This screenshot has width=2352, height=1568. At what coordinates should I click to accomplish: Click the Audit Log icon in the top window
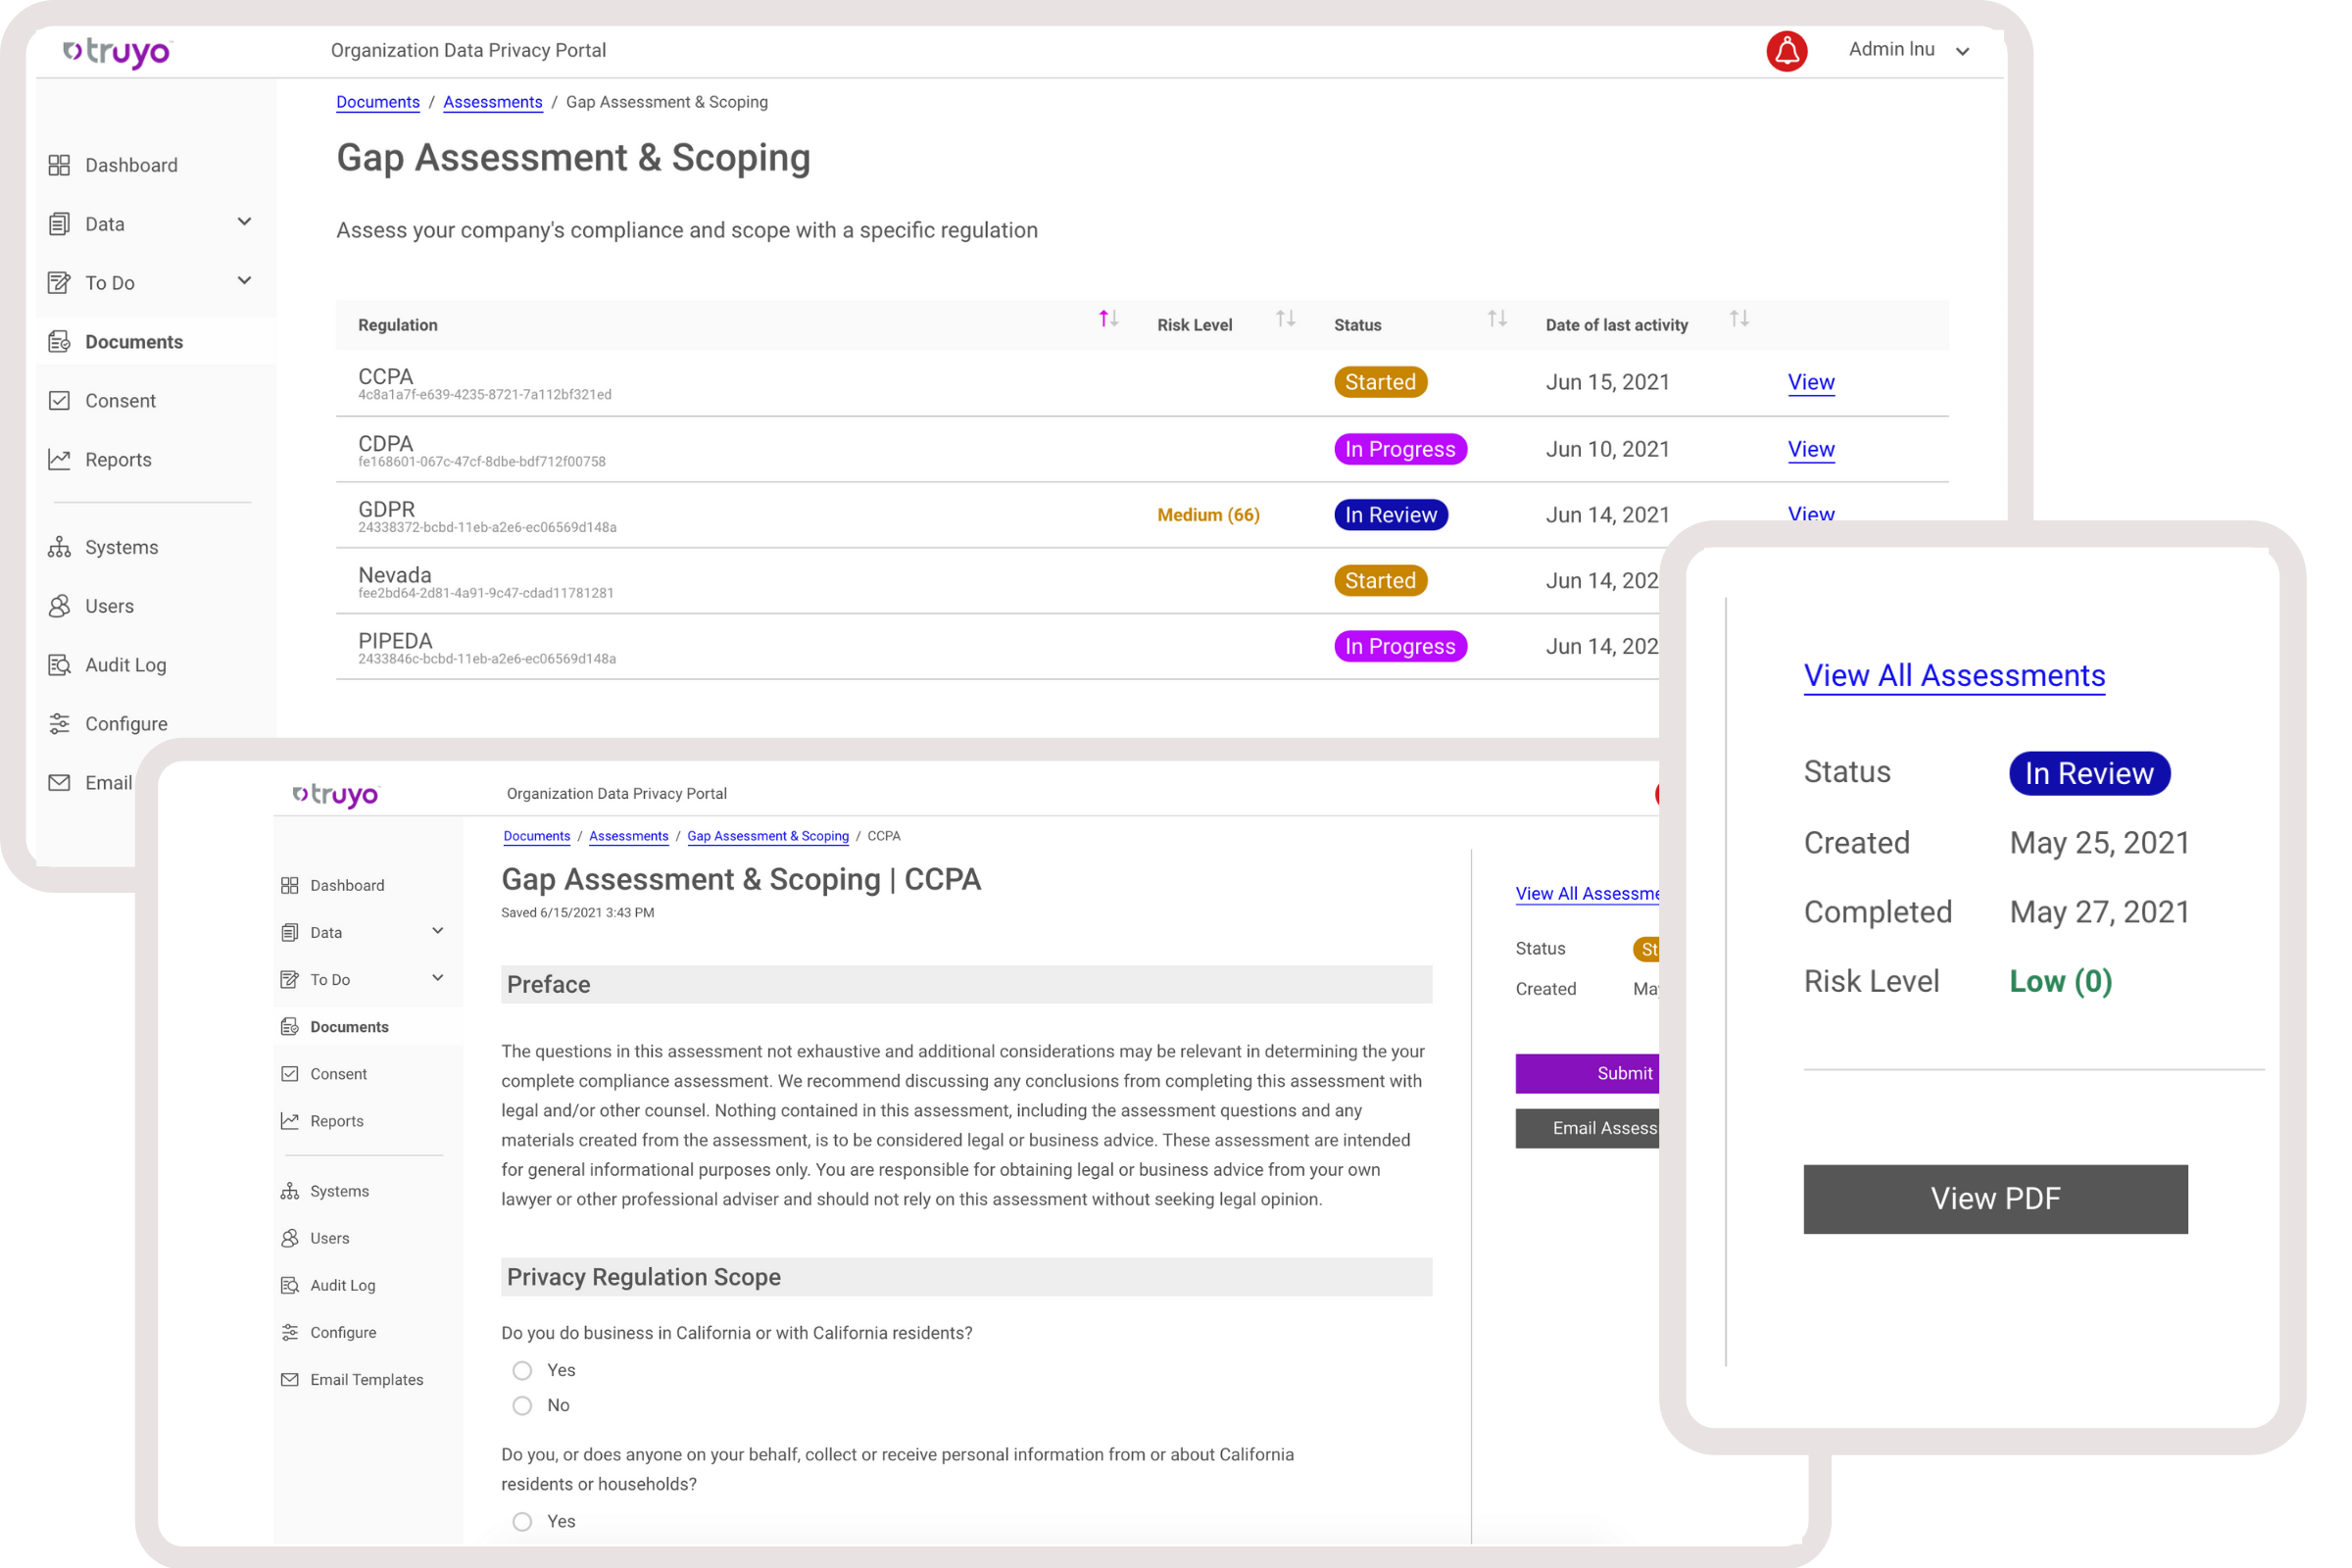pyautogui.click(x=59, y=665)
